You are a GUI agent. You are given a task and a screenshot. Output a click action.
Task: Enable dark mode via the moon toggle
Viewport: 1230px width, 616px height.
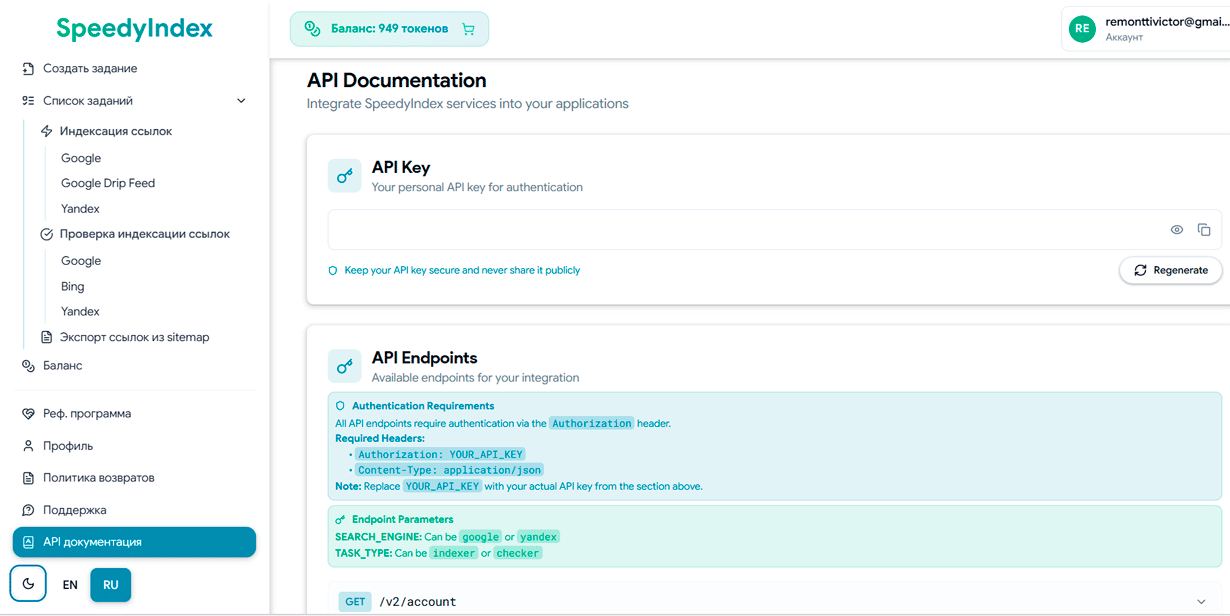pos(27,583)
